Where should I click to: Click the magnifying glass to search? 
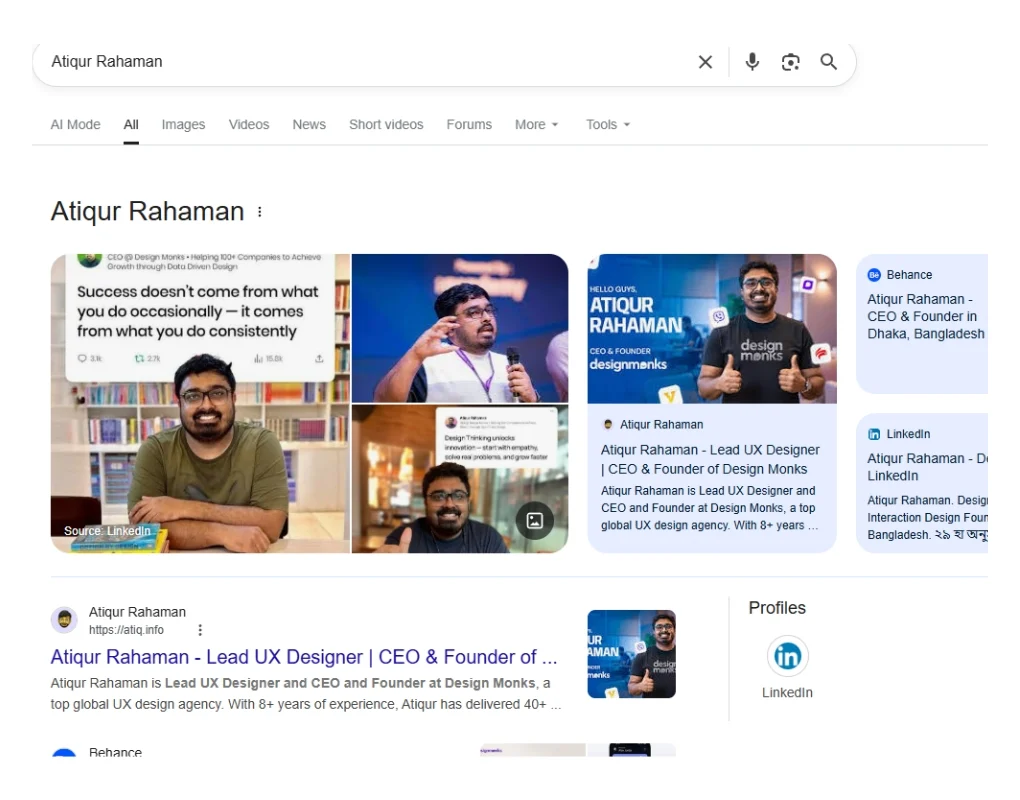(x=828, y=61)
